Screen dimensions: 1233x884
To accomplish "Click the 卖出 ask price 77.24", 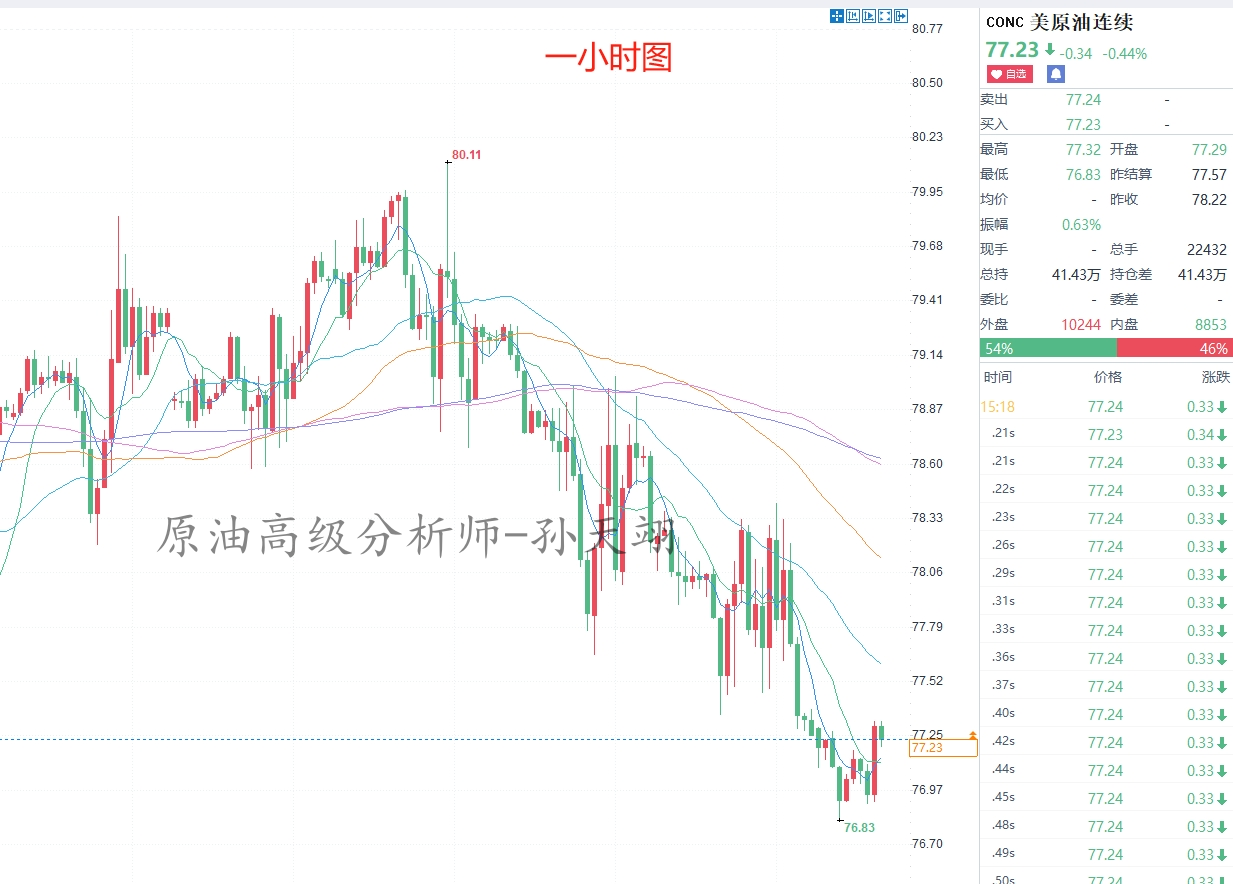I will coord(1083,99).
